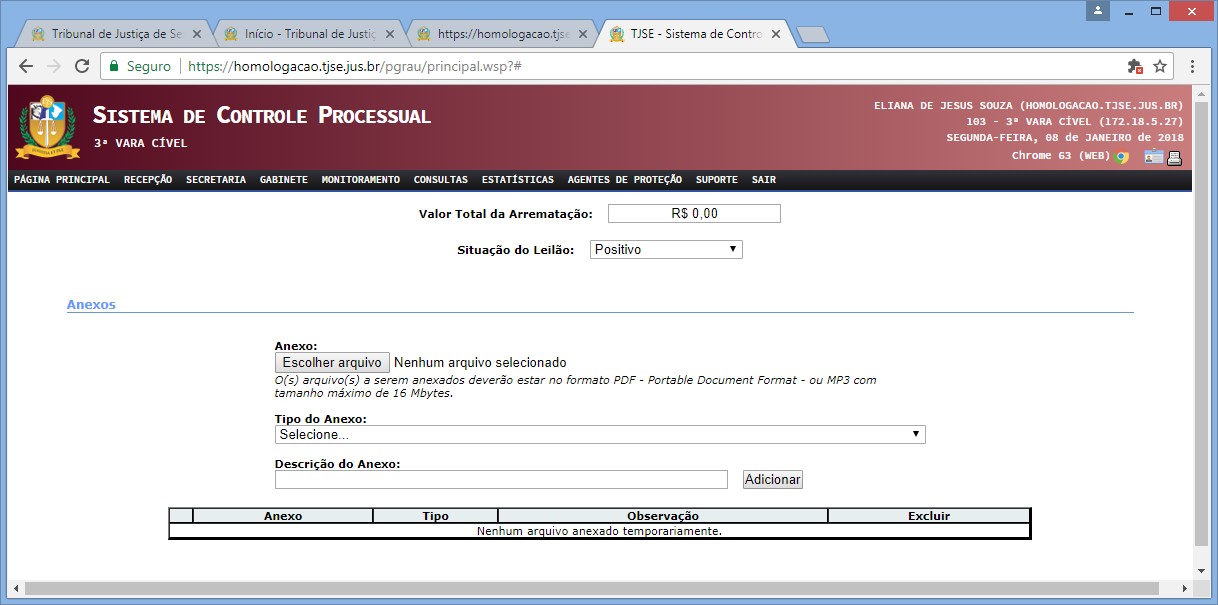This screenshot has height=605, width=1218.
Task: Bookmark this page with the star icon
Action: pos(1160,66)
